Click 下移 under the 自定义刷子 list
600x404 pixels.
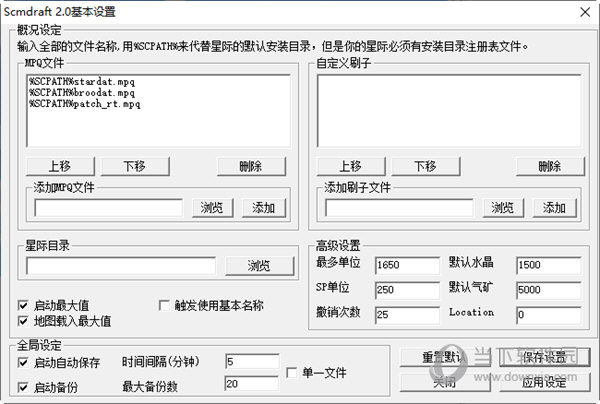point(426,166)
